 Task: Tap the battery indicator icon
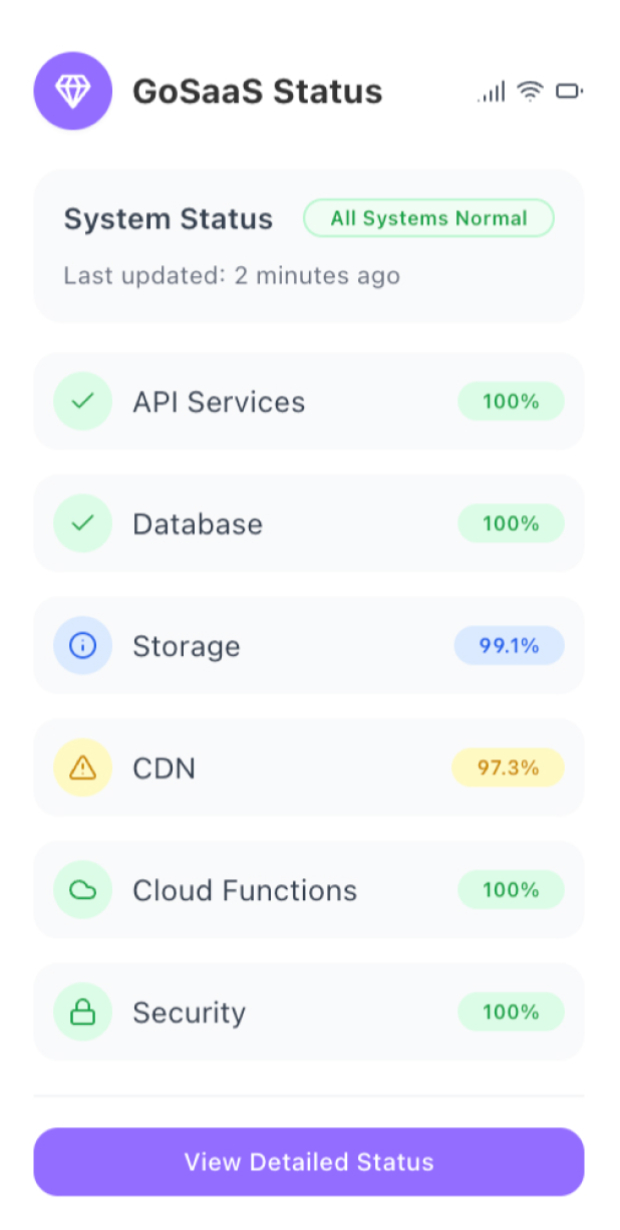569,92
